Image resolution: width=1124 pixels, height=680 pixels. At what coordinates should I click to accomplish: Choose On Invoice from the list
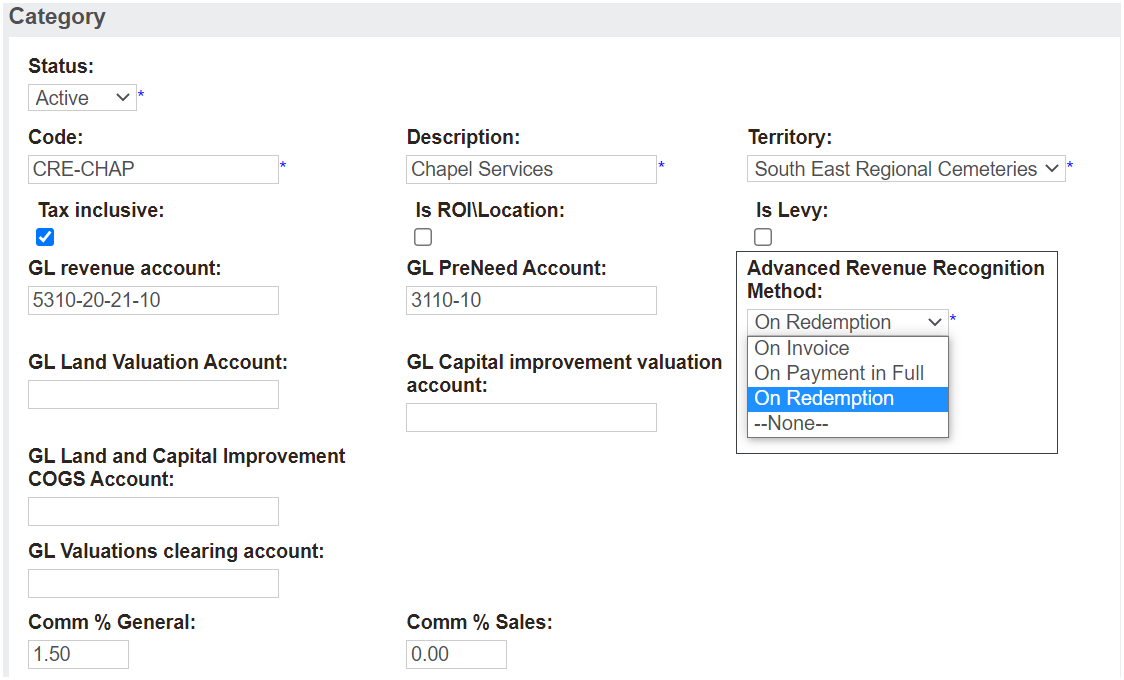click(x=848, y=348)
